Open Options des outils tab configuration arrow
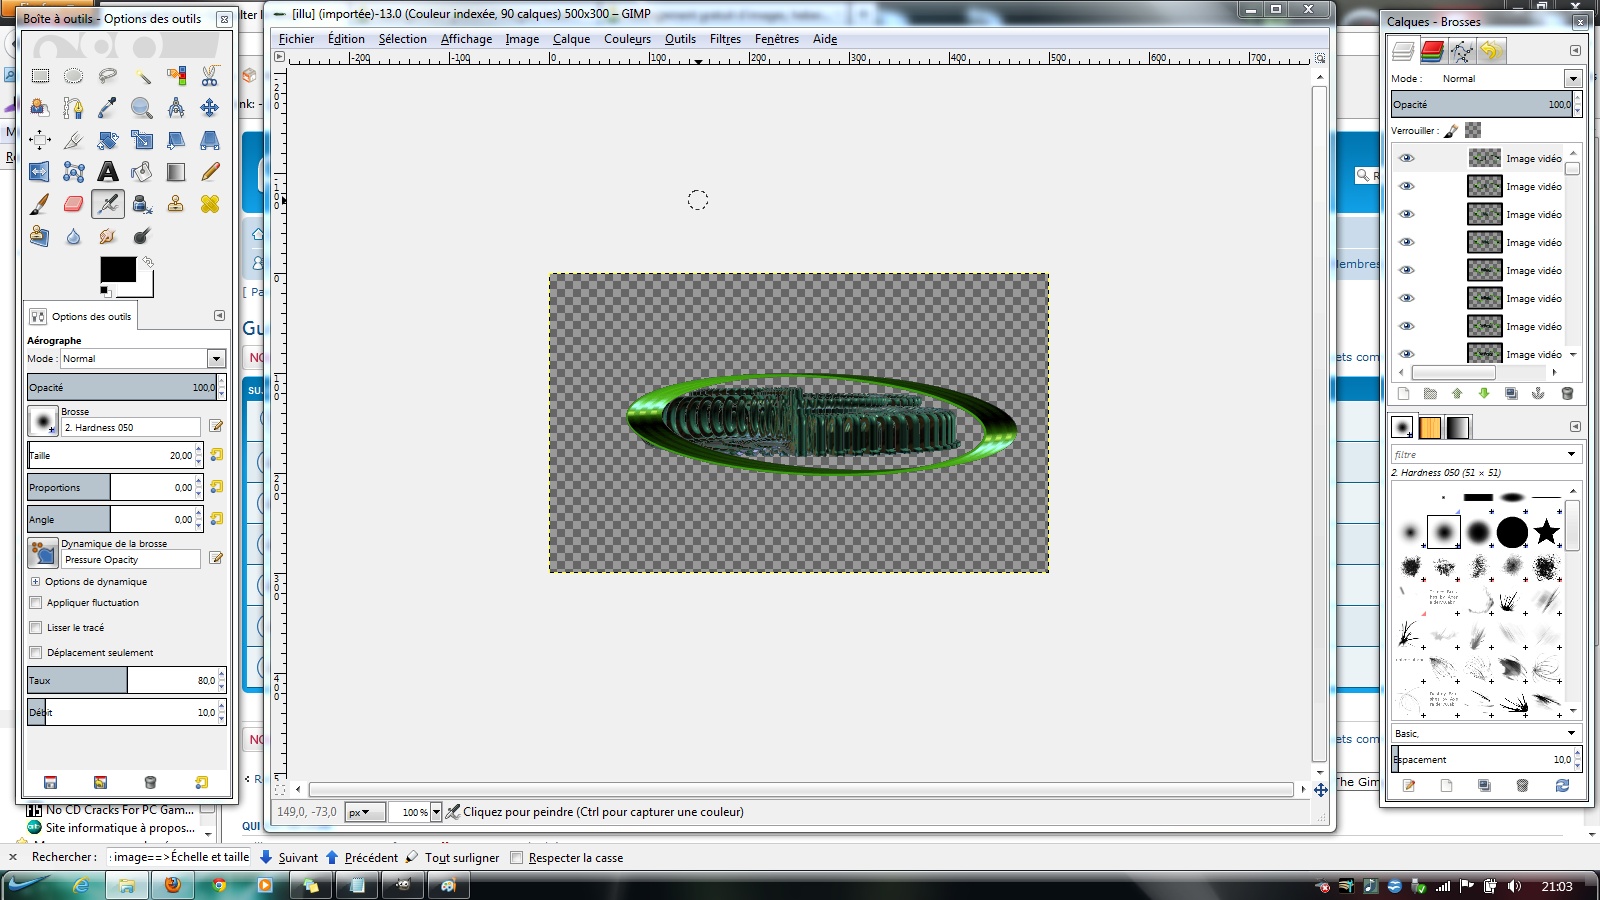The height and width of the screenshot is (900, 1600). [219, 316]
